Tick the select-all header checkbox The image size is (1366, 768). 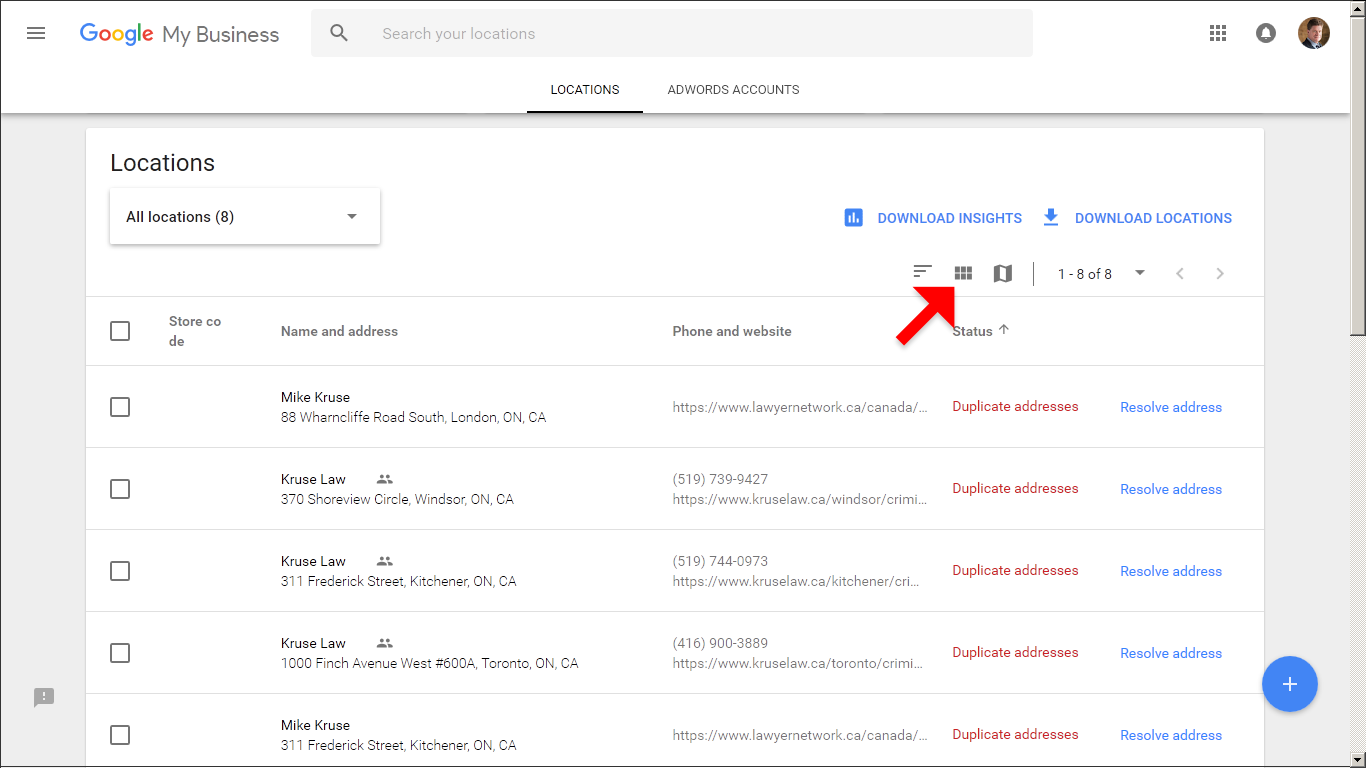click(120, 331)
